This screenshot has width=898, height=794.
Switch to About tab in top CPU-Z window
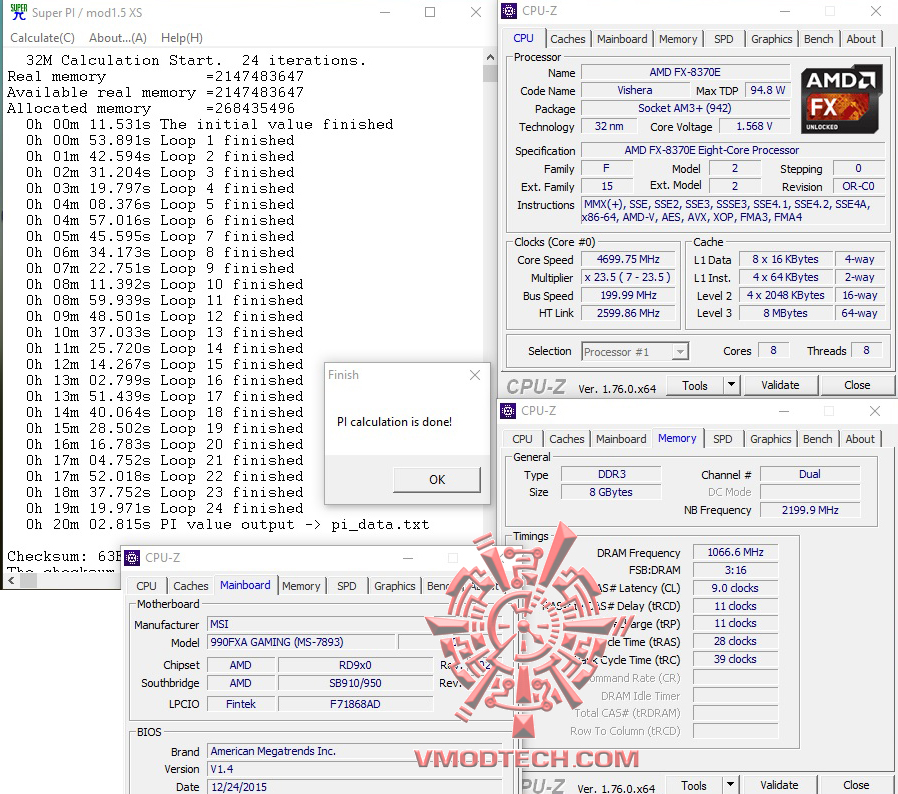861,39
